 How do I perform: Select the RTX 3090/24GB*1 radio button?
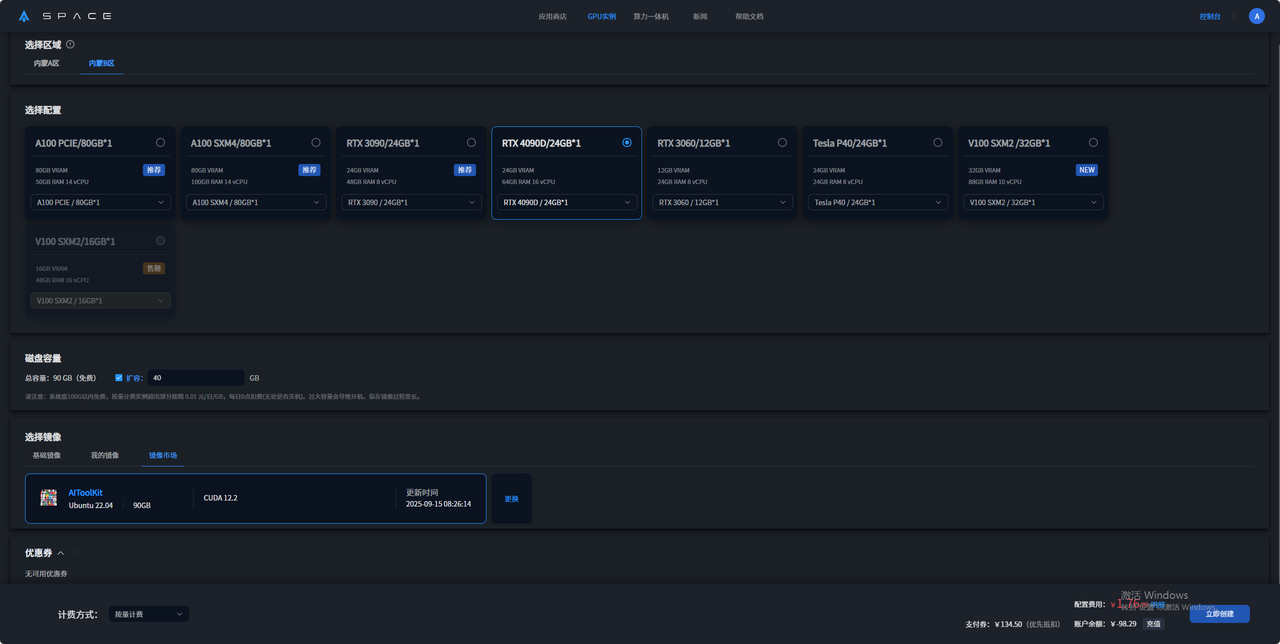point(471,142)
